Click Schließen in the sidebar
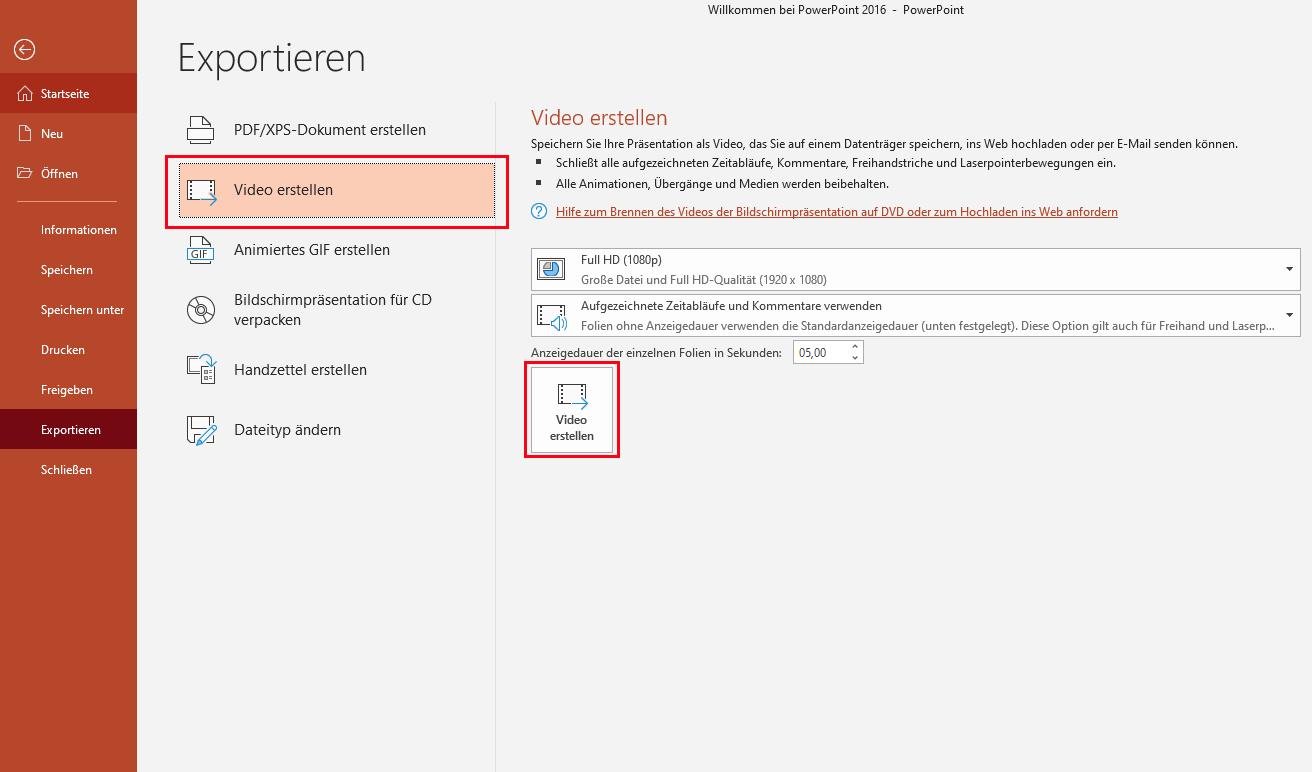The width and height of the screenshot is (1312, 772). click(x=68, y=470)
